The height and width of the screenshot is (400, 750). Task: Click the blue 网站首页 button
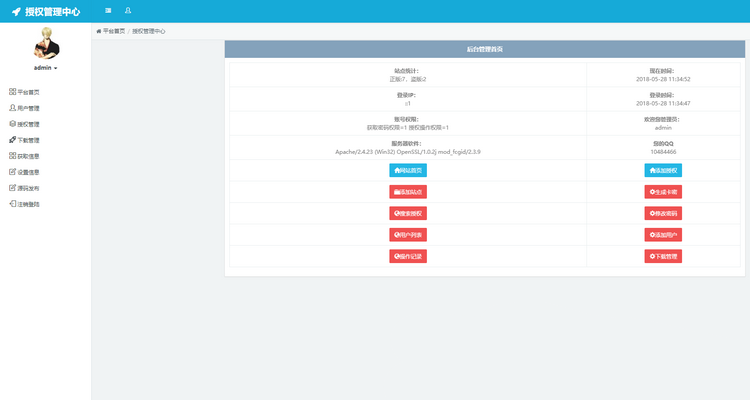point(408,170)
